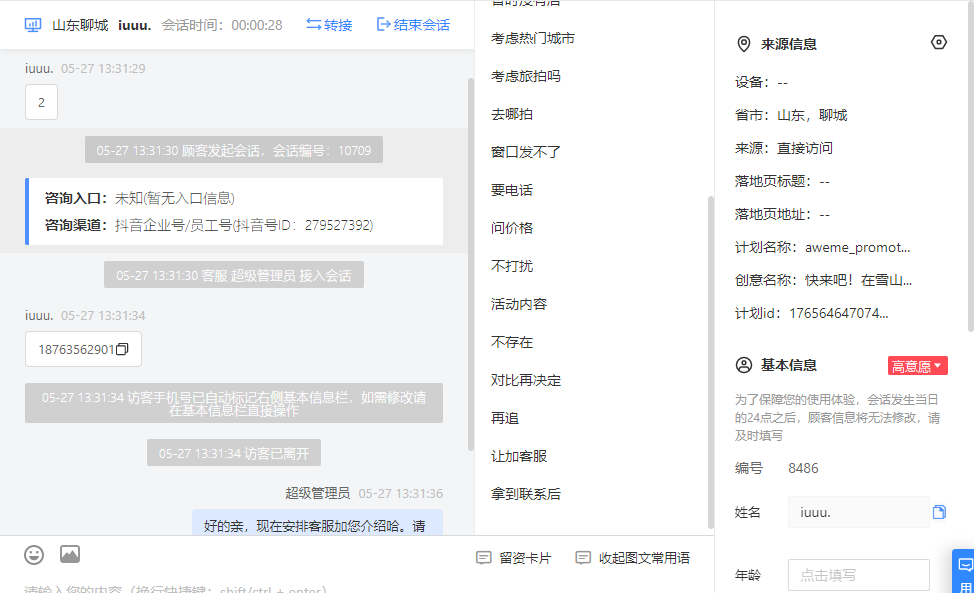The width and height of the screenshot is (974, 593).
Task: Copy the customer name iuuu.
Action: tap(939, 512)
